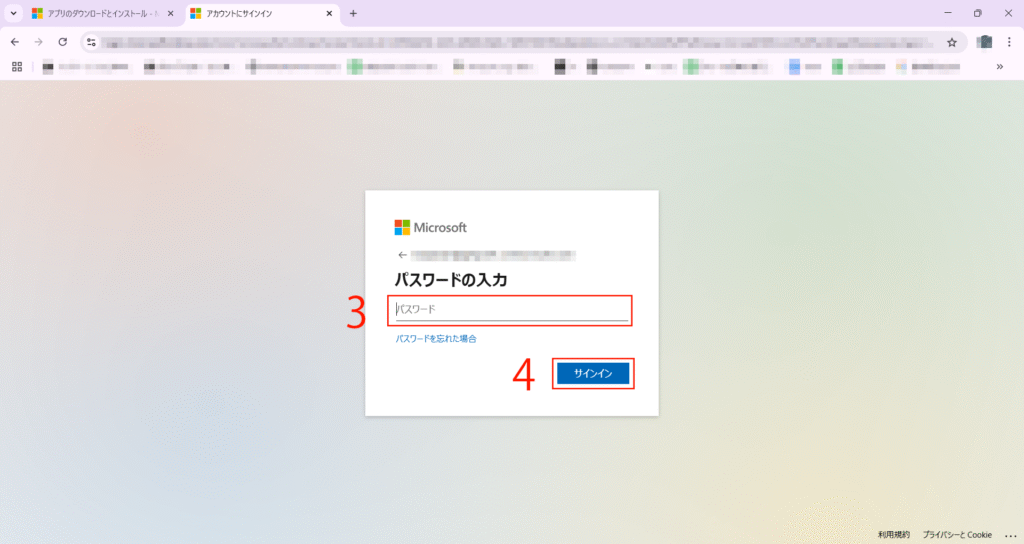Screen dimensions: 1024x544
Task: Go back to account entry via the left arrow
Action: [402, 255]
